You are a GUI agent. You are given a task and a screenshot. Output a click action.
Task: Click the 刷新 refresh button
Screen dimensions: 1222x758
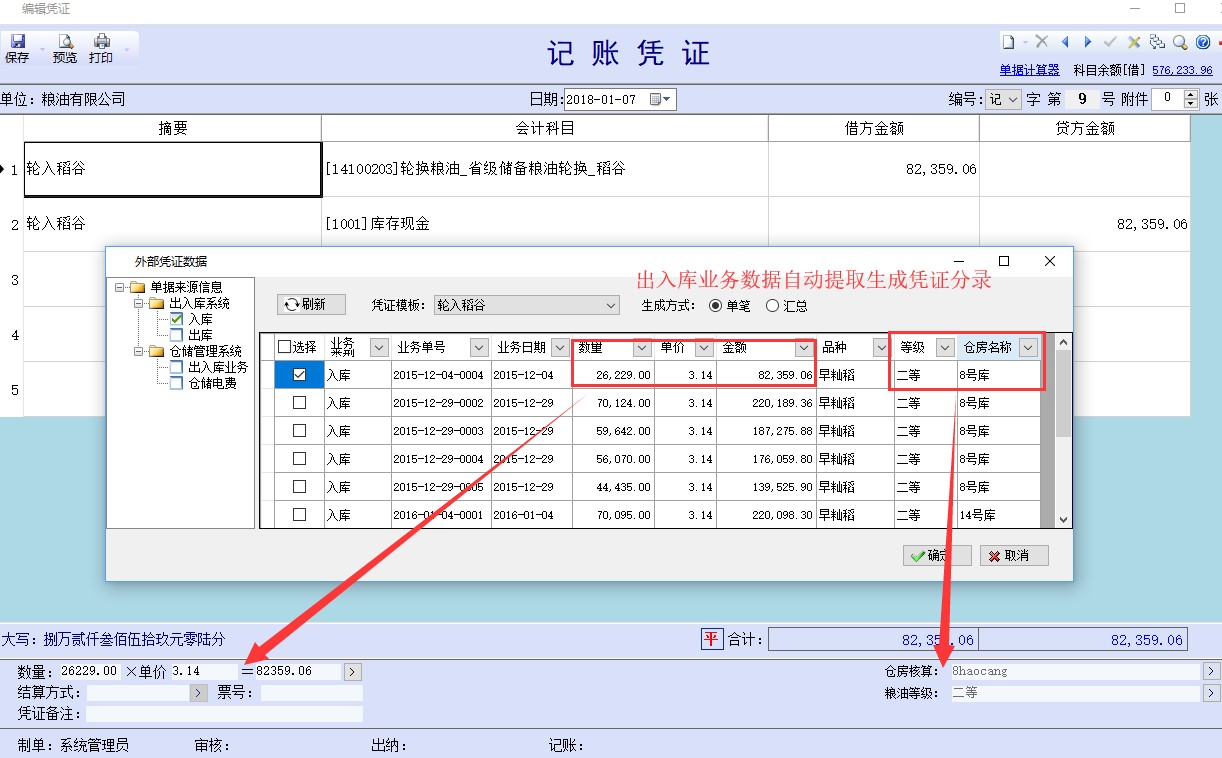(x=313, y=304)
